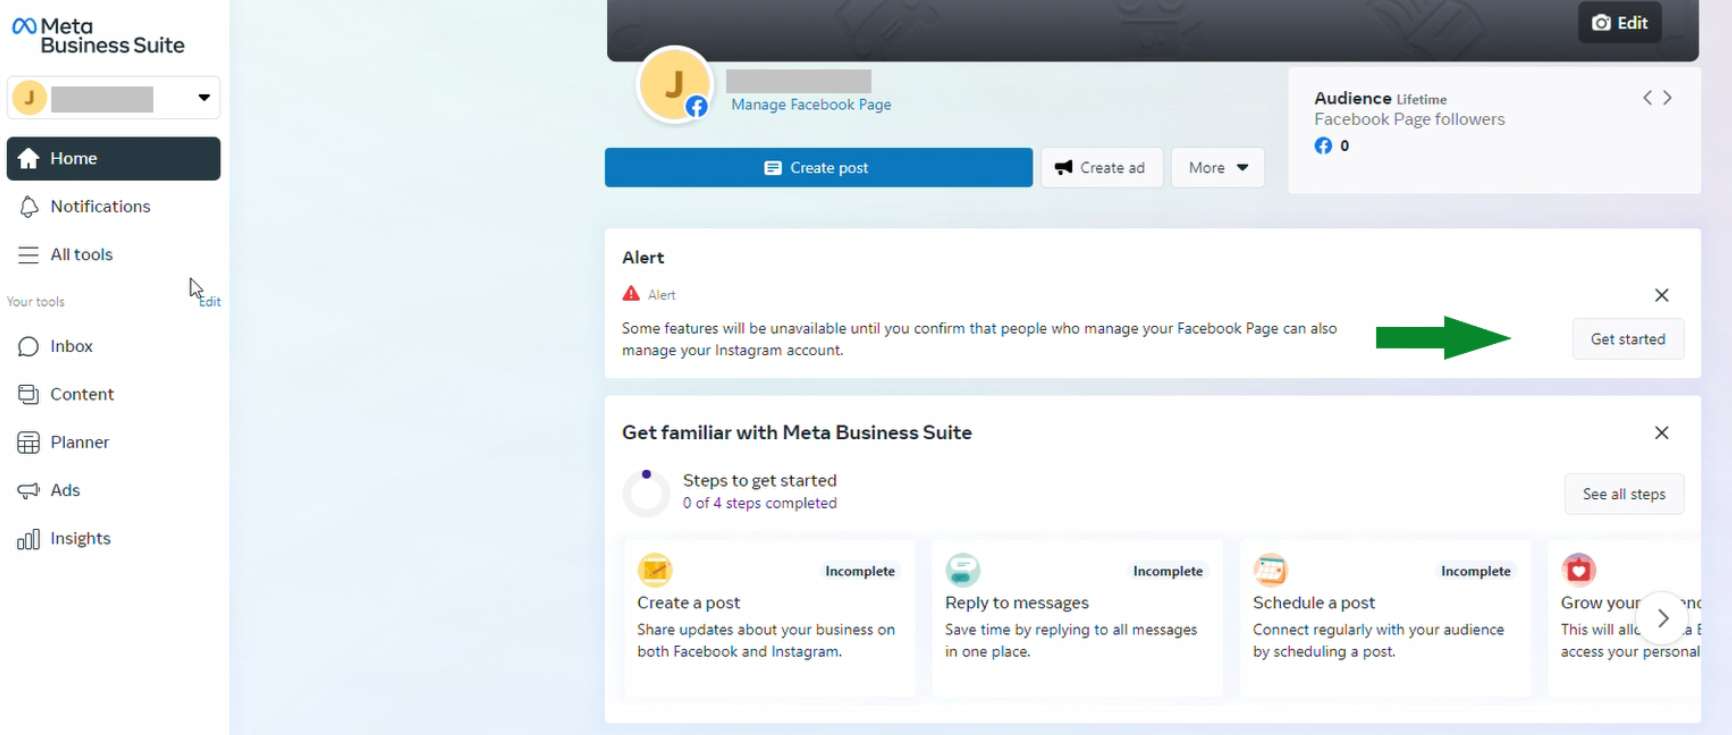
Task: Click the Inbox chat bubble icon
Action: [28, 347]
